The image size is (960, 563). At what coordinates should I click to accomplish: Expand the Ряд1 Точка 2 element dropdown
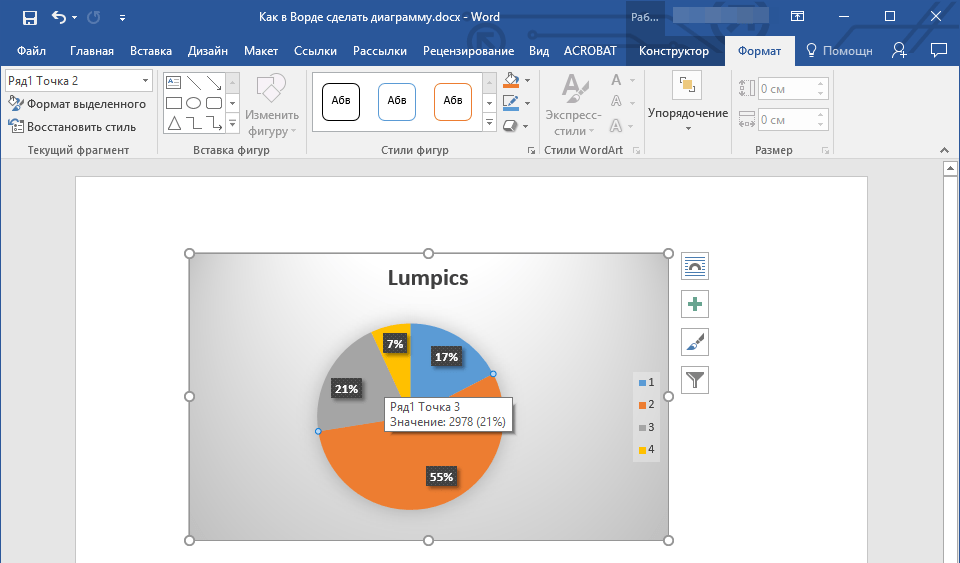[x=145, y=81]
